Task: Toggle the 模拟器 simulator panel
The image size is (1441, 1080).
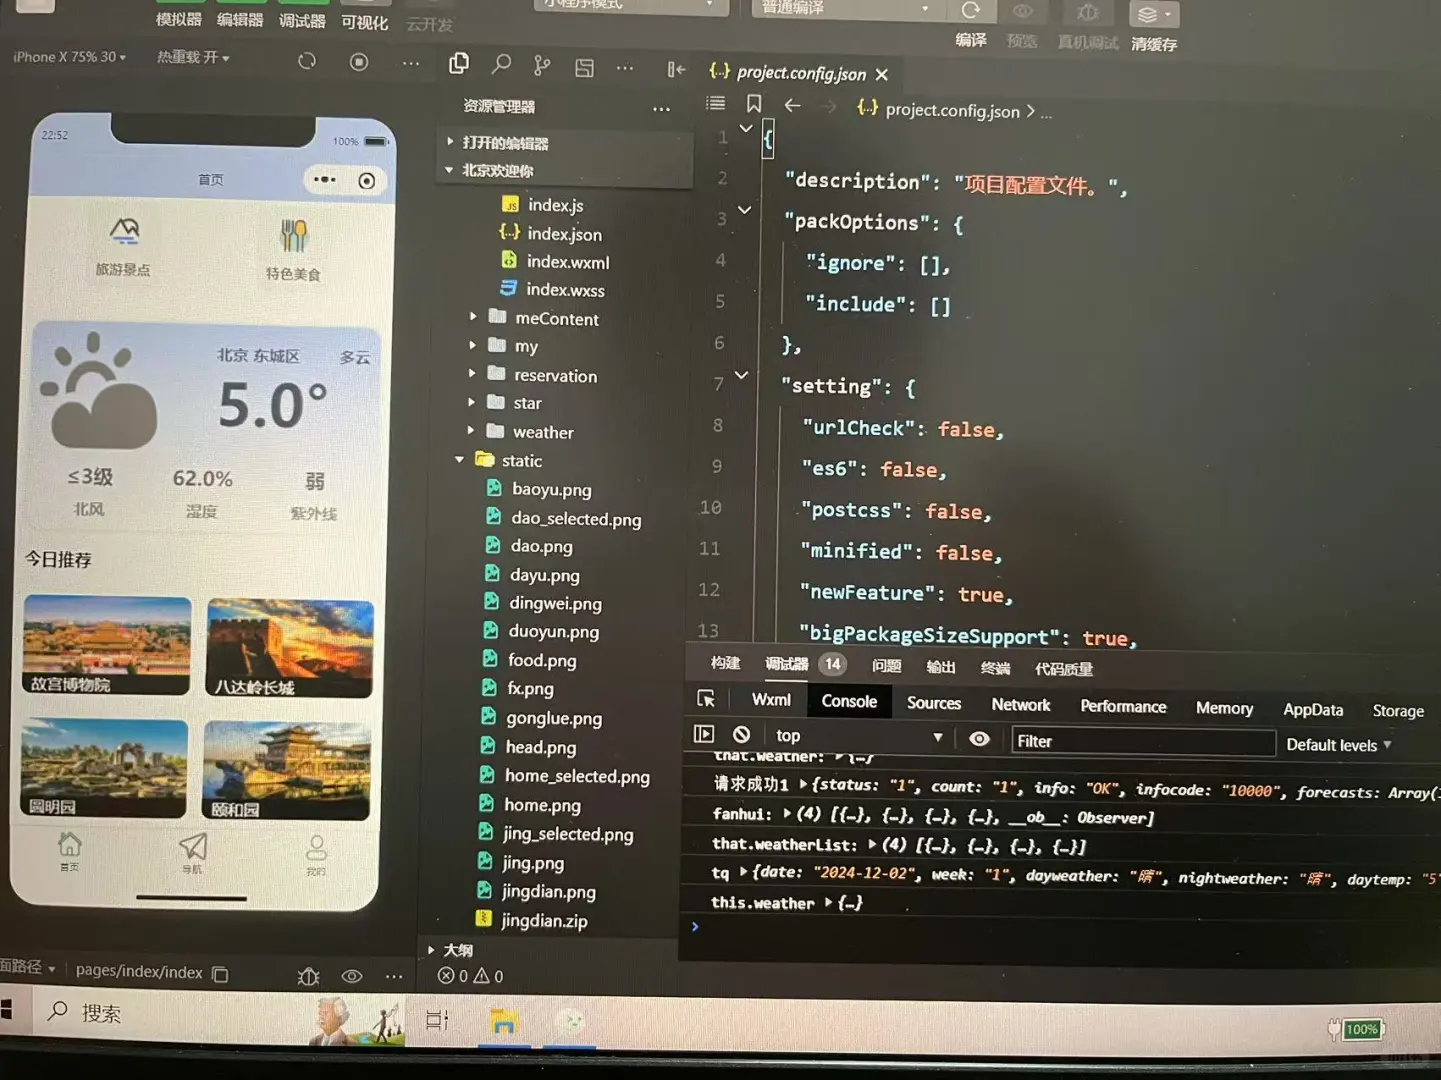Action: (179, 19)
